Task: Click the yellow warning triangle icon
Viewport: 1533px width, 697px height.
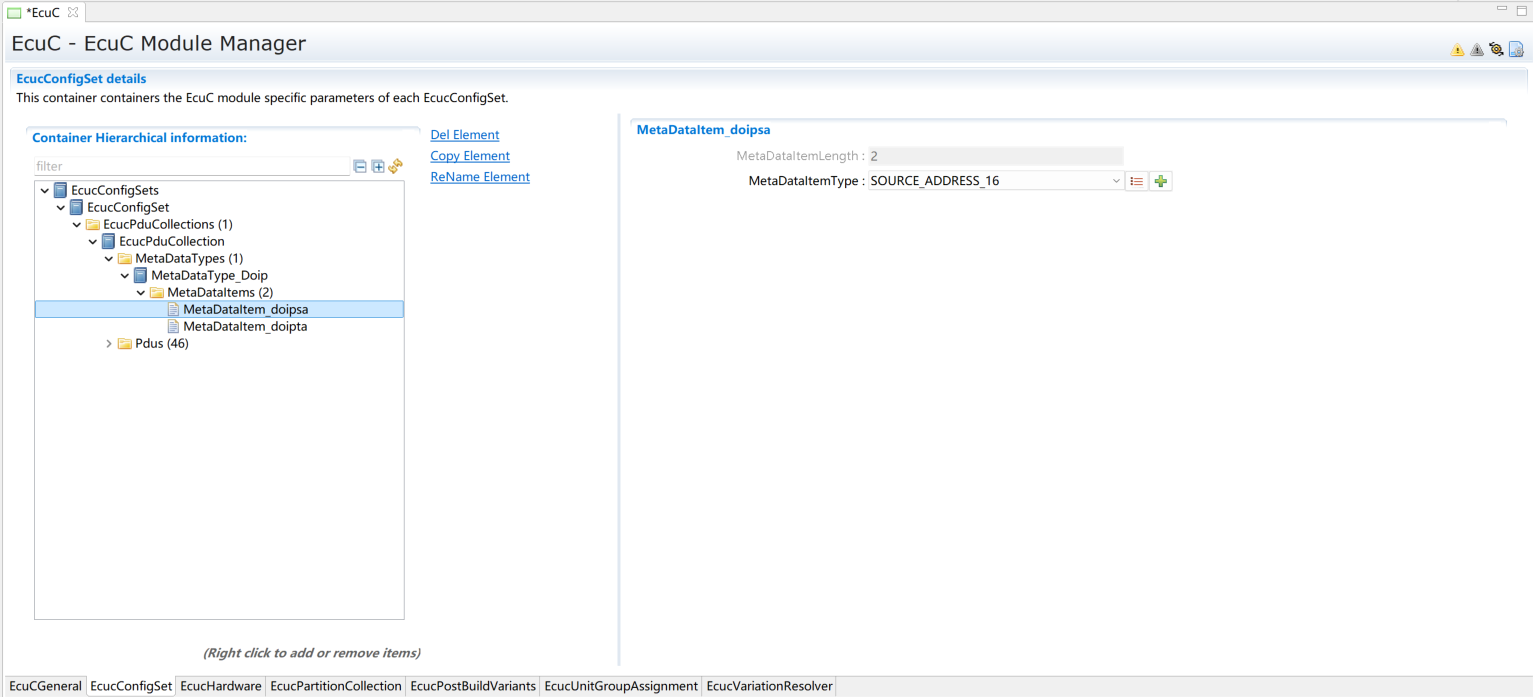Action: [1457, 50]
